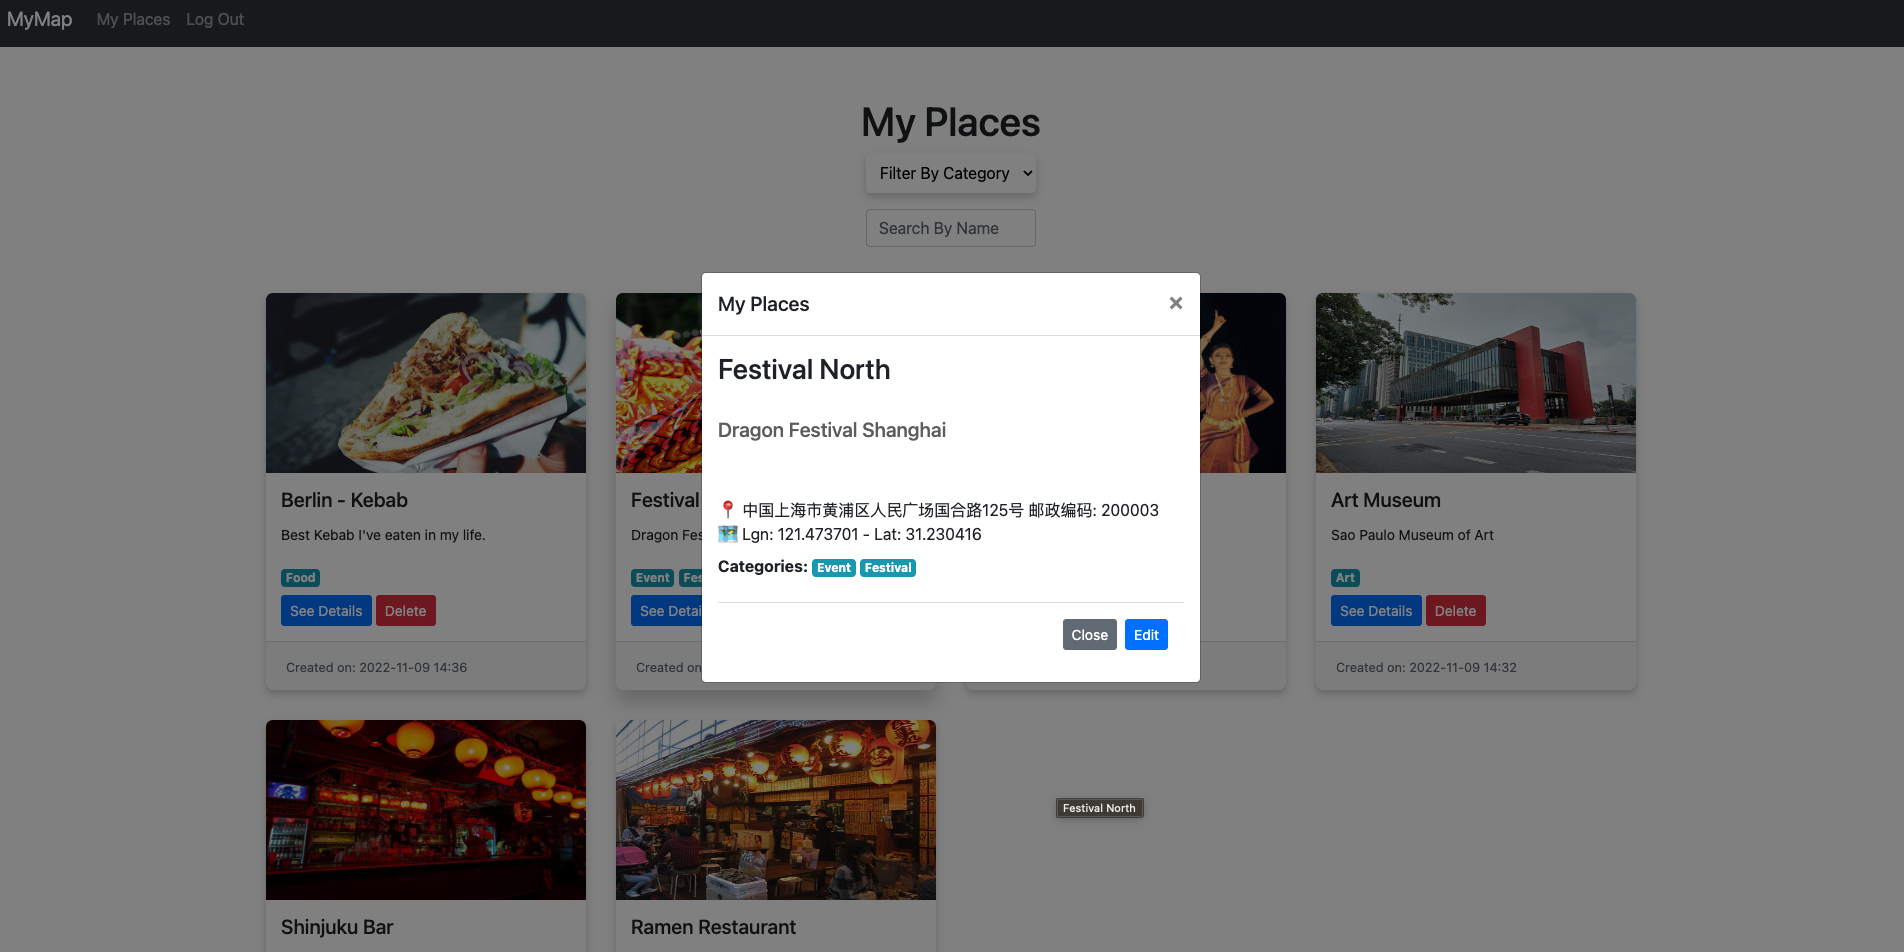Click the Festival North map marker label
Screen dimensions: 1904x952
pos(1099,807)
